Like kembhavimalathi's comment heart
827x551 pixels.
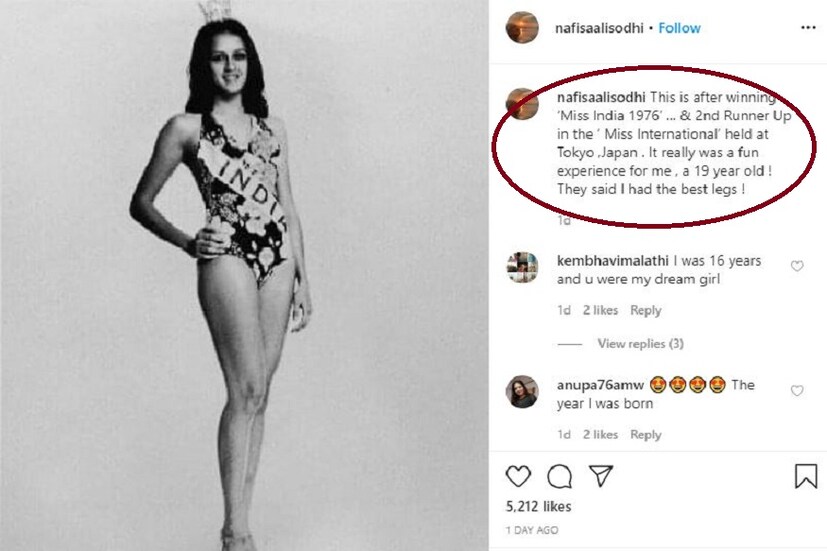pyautogui.click(x=797, y=266)
